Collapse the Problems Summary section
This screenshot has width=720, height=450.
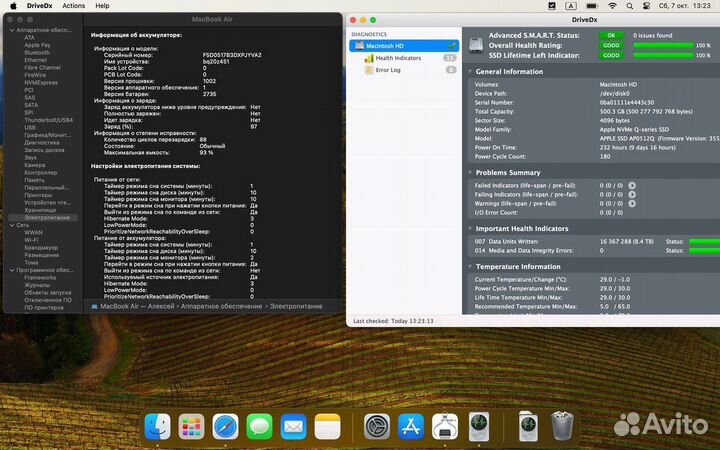(470, 173)
